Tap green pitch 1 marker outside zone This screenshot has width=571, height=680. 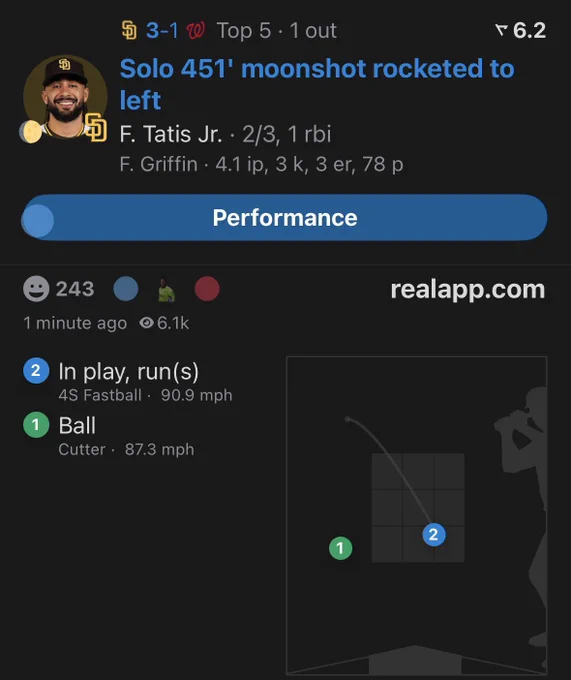click(x=340, y=548)
